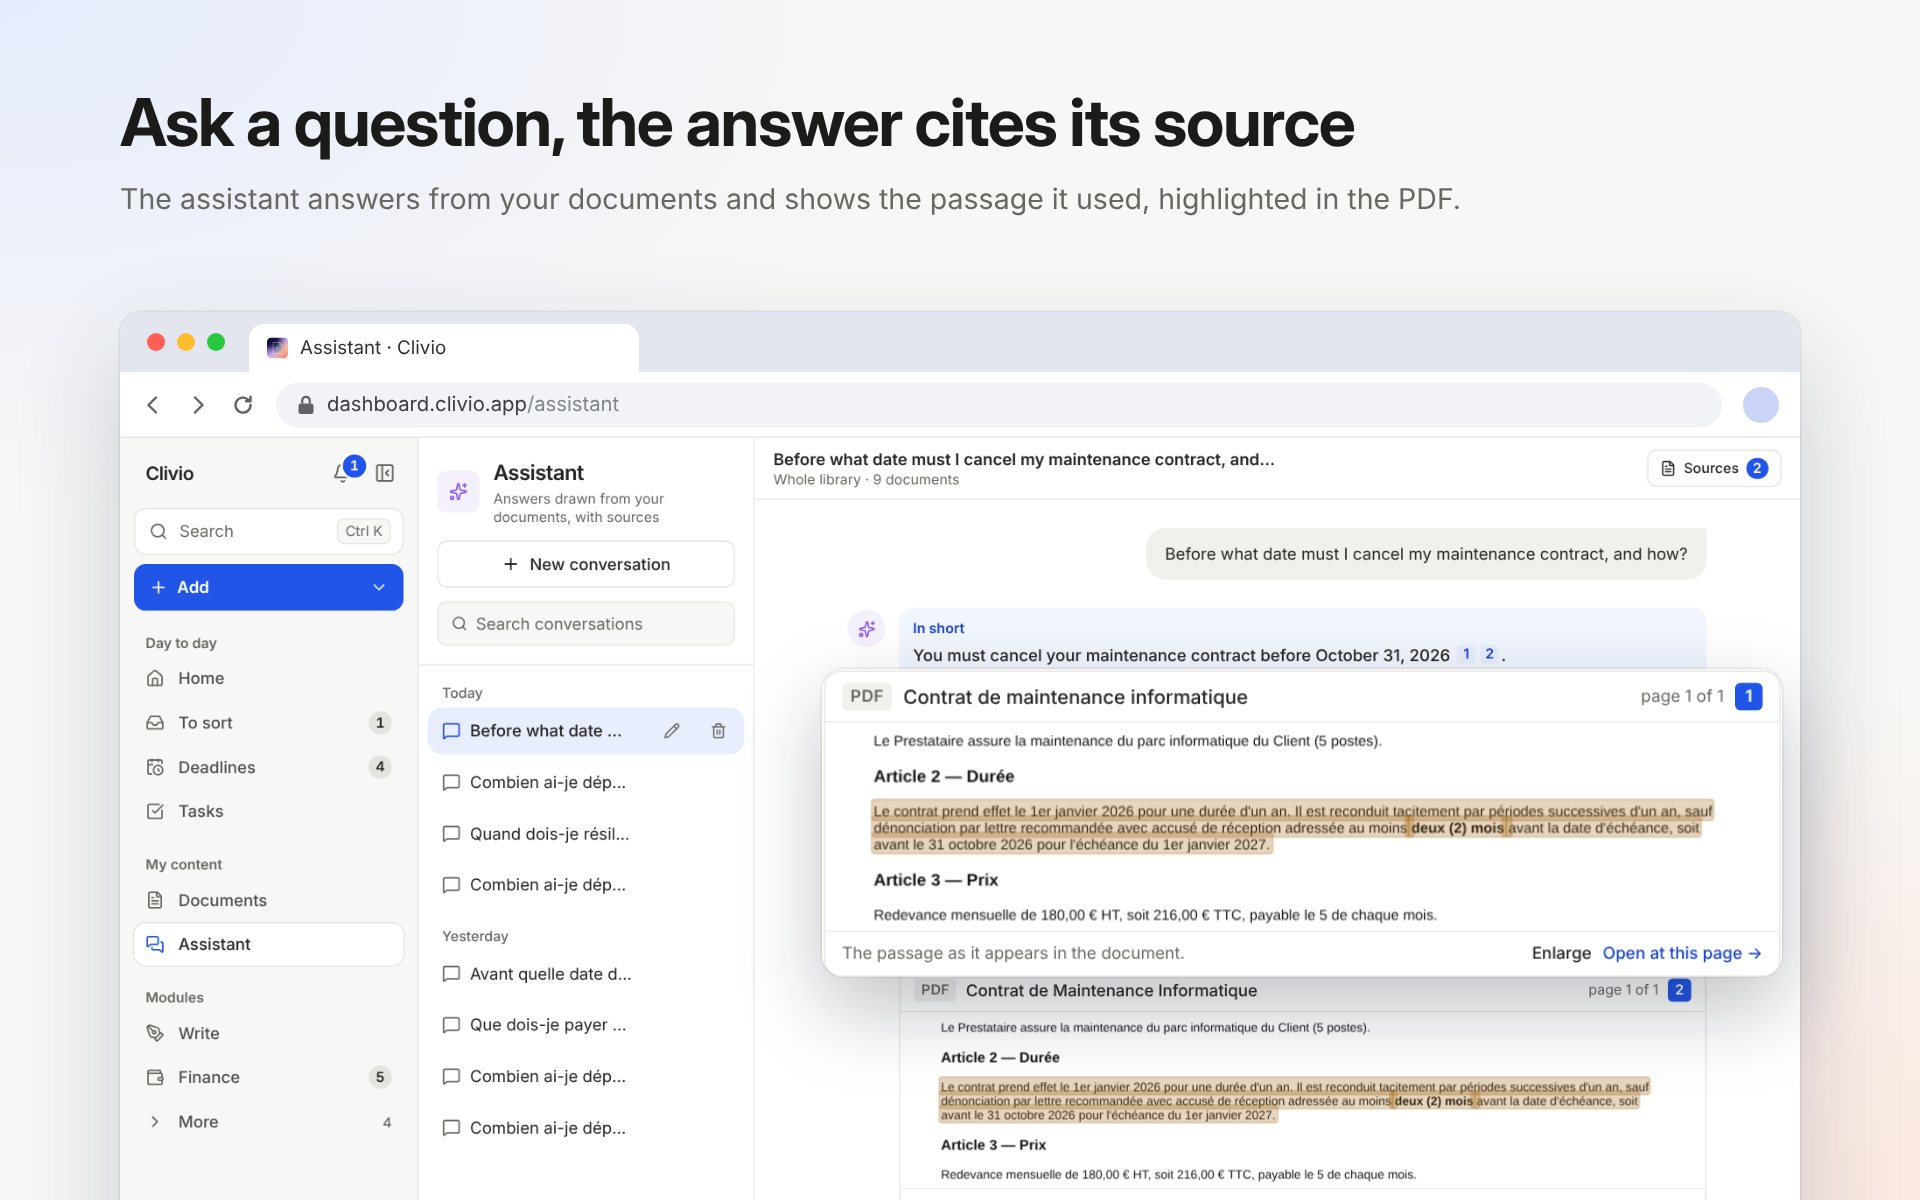Image resolution: width=1920 pixels, height=1200 pixels.
Task: Open 'Que dois-je payer ...' conversation
Action: pyautogui.click(x=586, y=1025)
